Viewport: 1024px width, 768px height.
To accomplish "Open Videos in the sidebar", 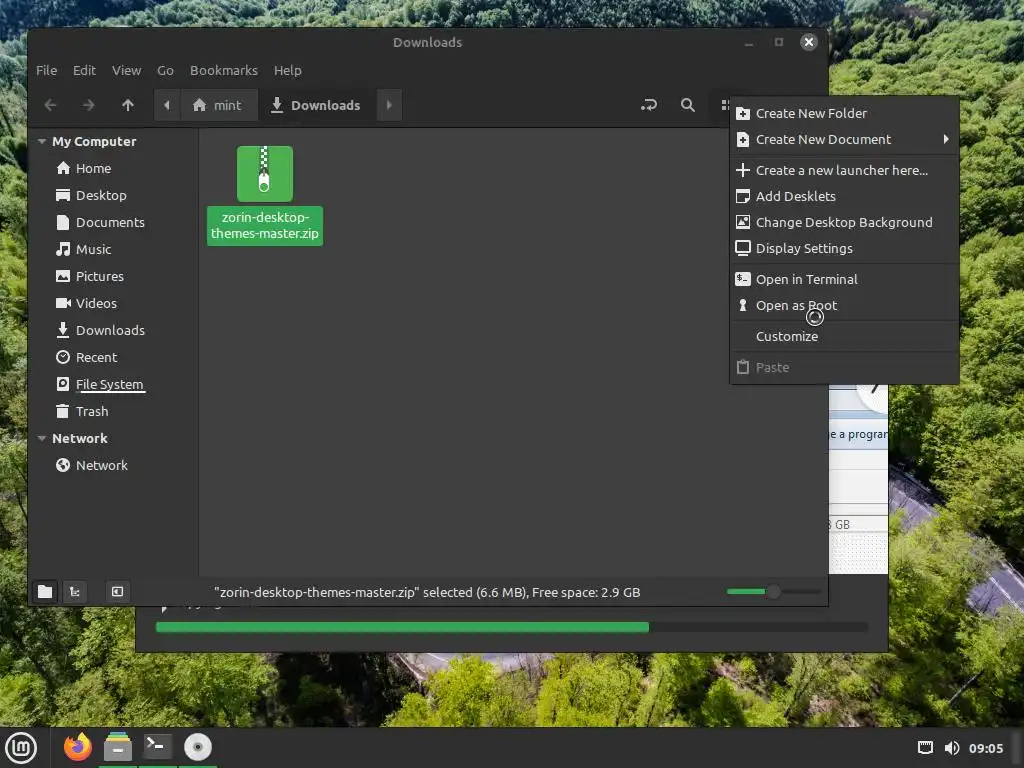I will point(96,304).
